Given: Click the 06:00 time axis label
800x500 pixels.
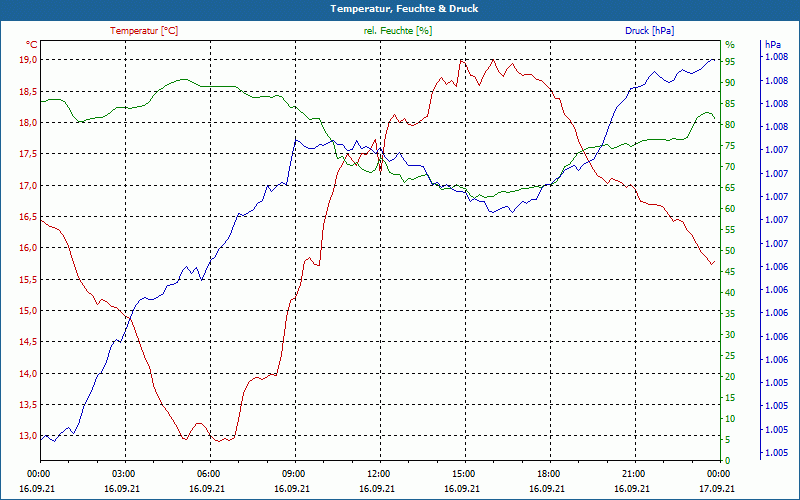Looking at the screenshot, I should [208, 474].
